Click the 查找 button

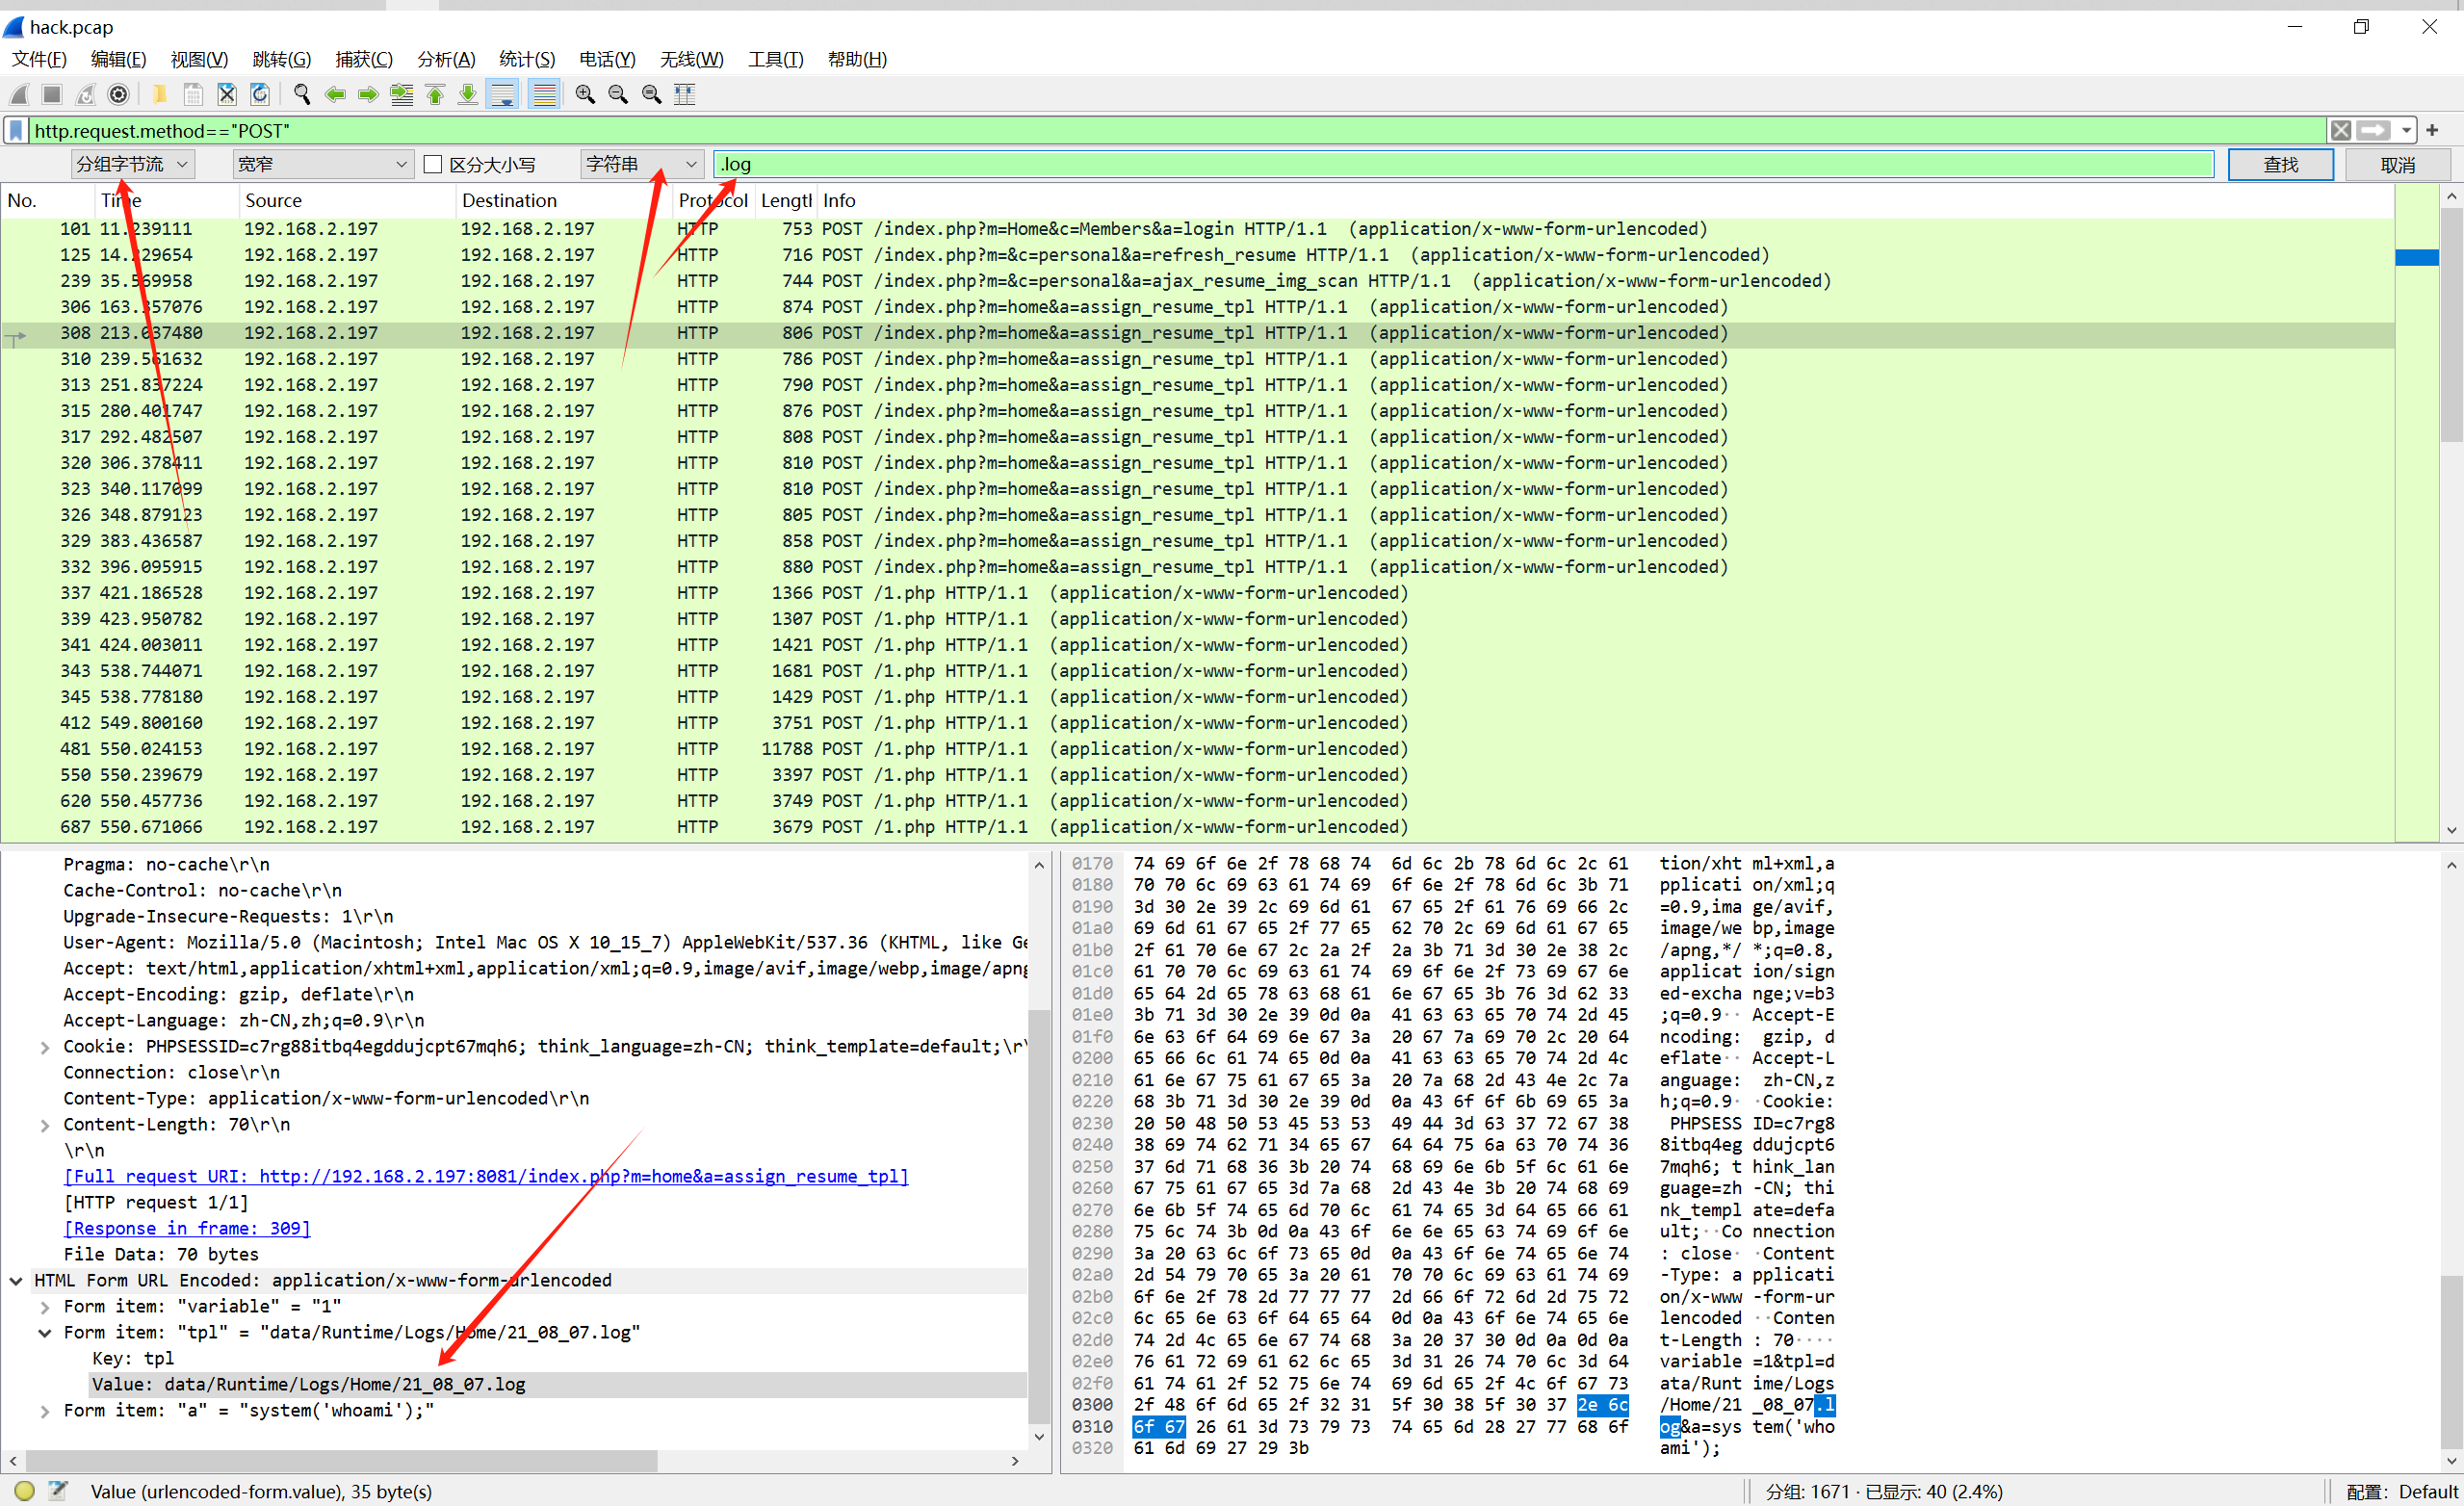coord(2279,165)
